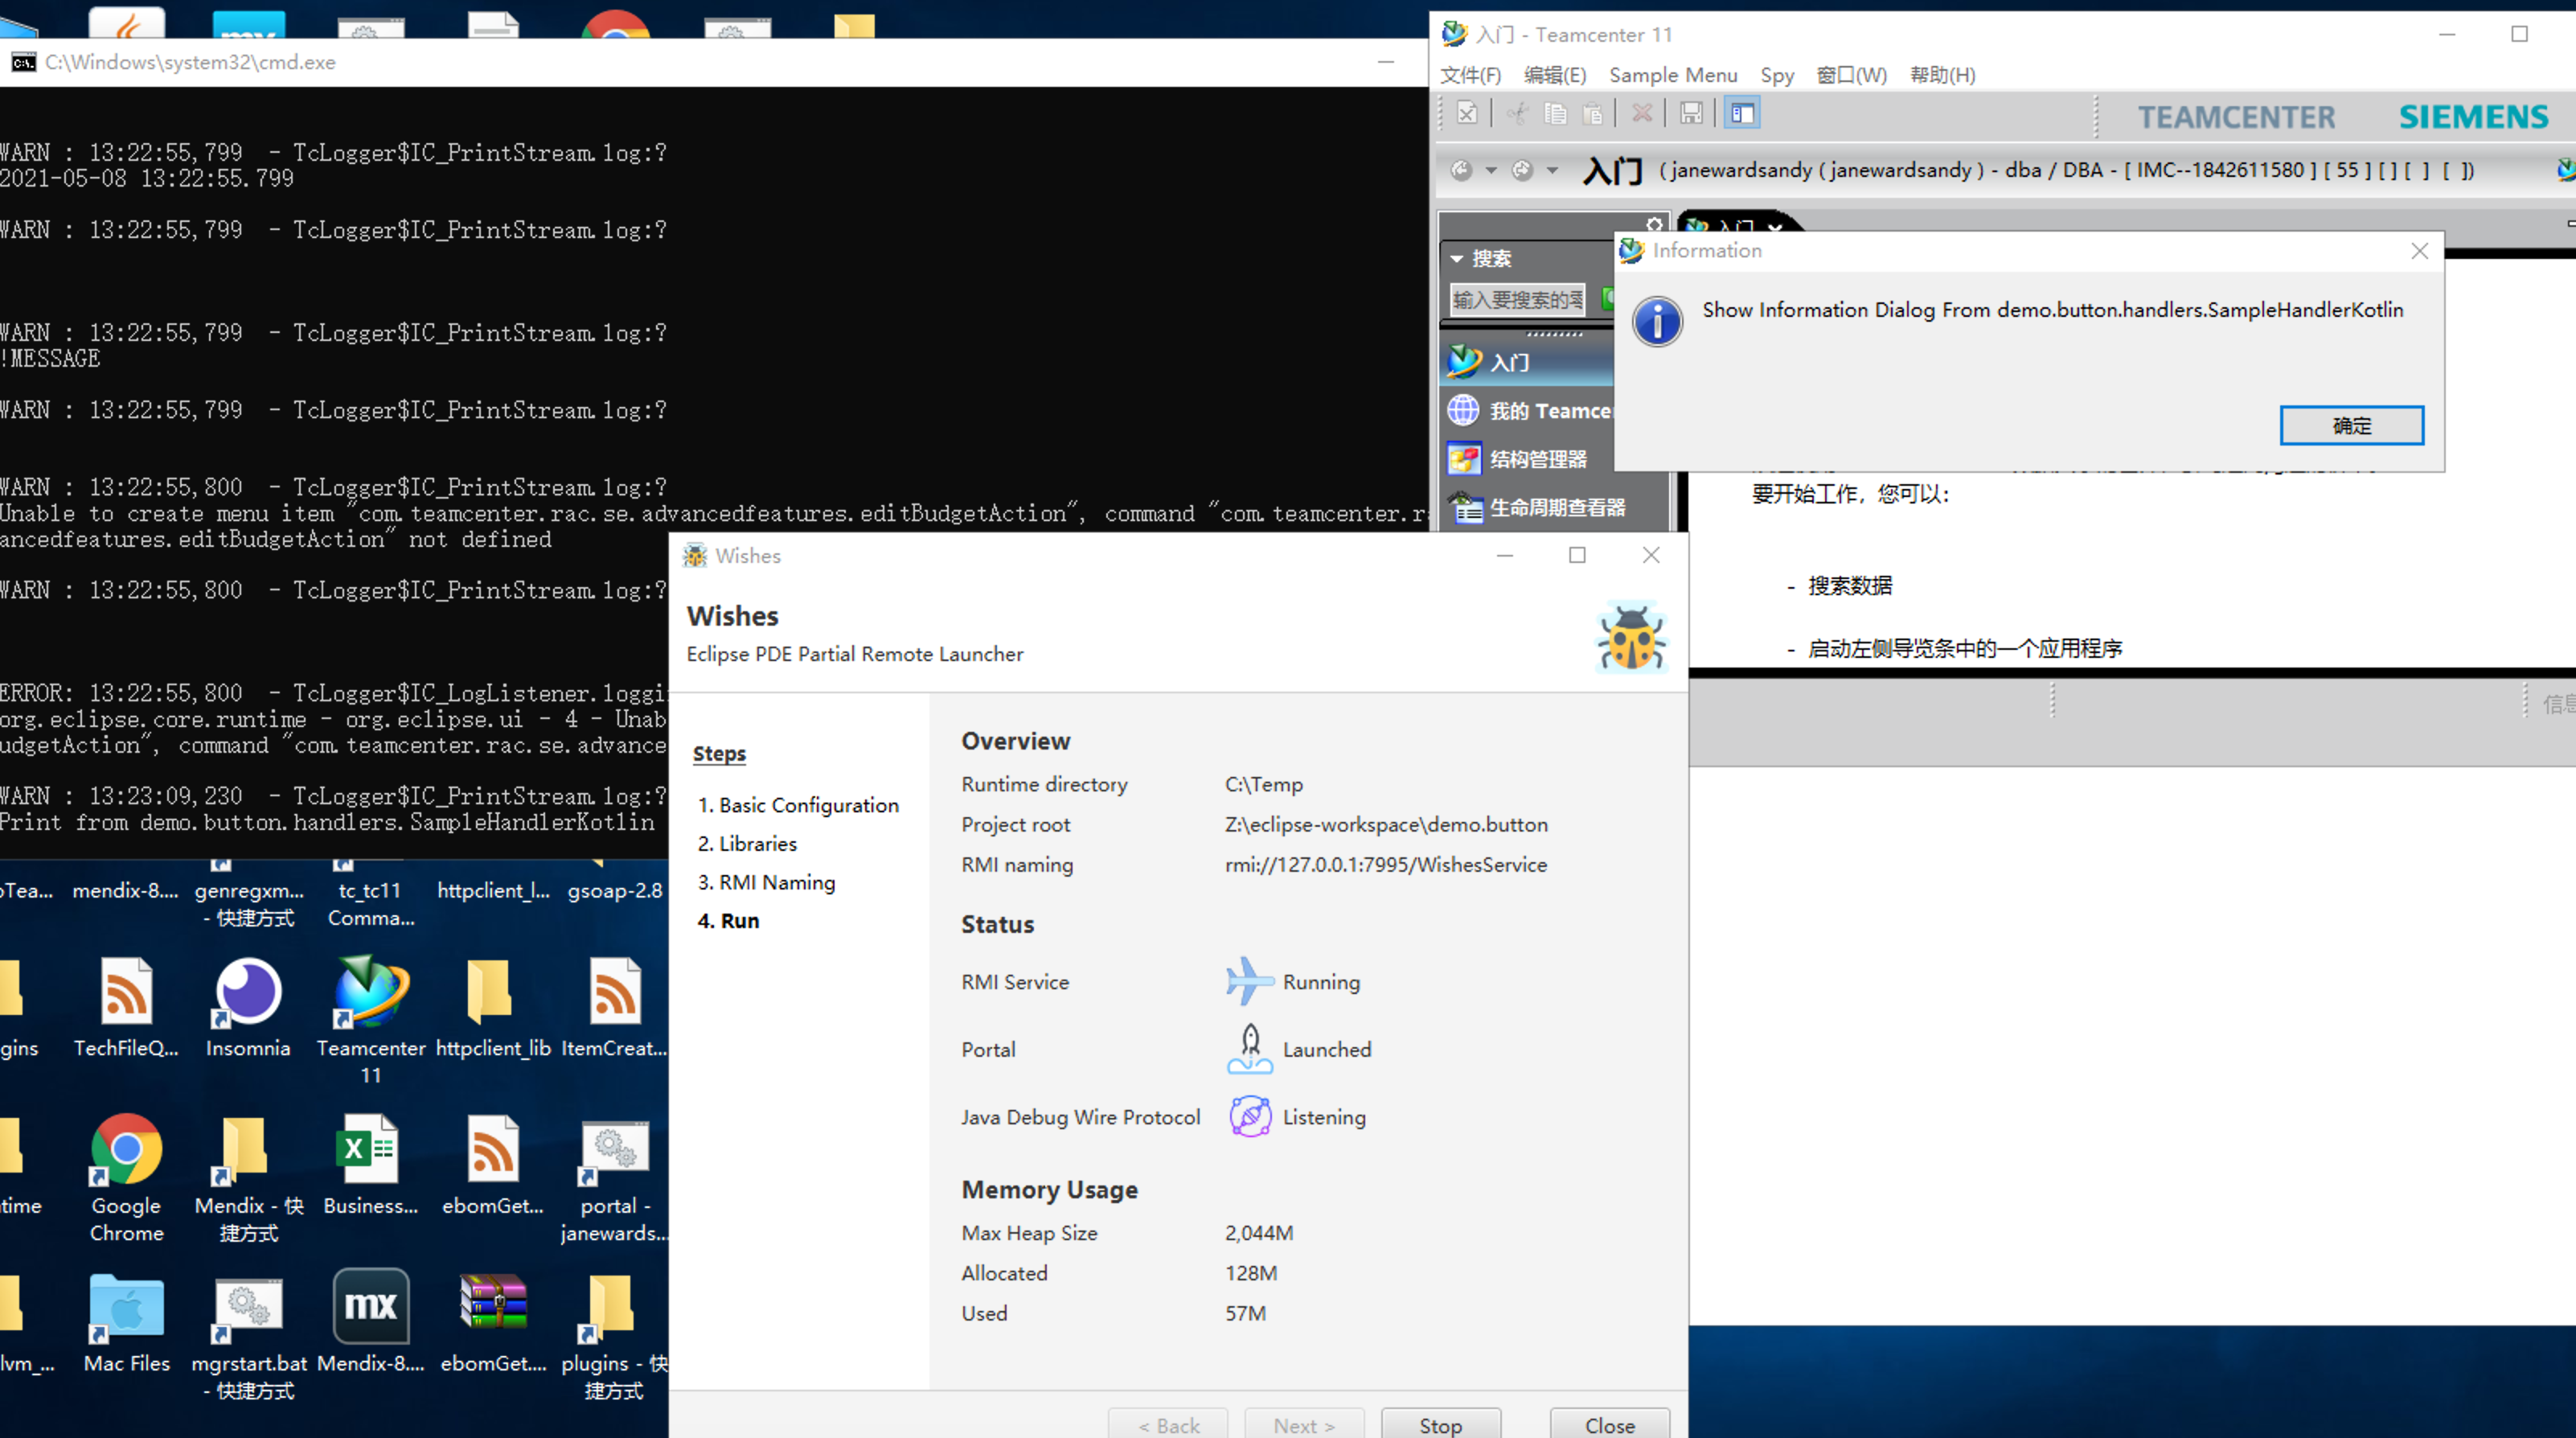Open the plugins - 快捷方式 desktop folder
The image size is (2576, 1438).
point(614,1336)
